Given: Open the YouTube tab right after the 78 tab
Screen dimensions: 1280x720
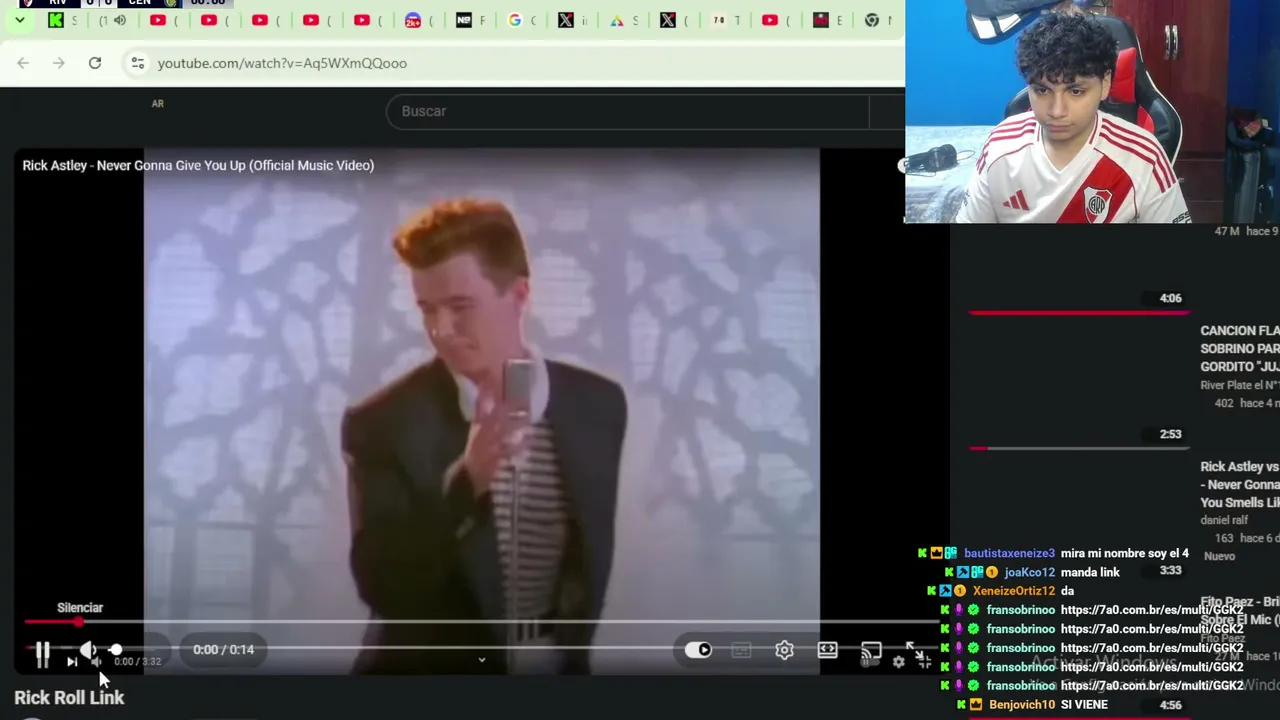Looking at the screenshot, I should (778, 20).
